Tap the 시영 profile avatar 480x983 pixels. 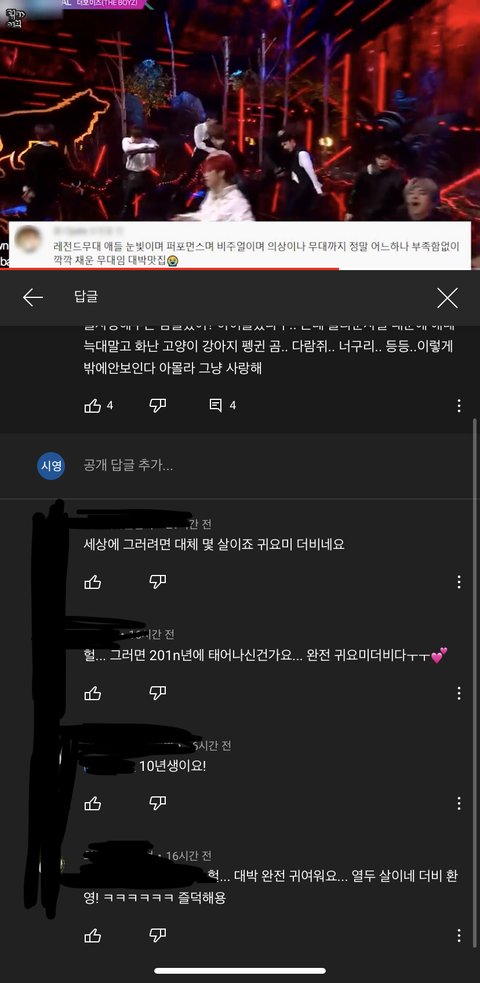(x=51, y=466)
